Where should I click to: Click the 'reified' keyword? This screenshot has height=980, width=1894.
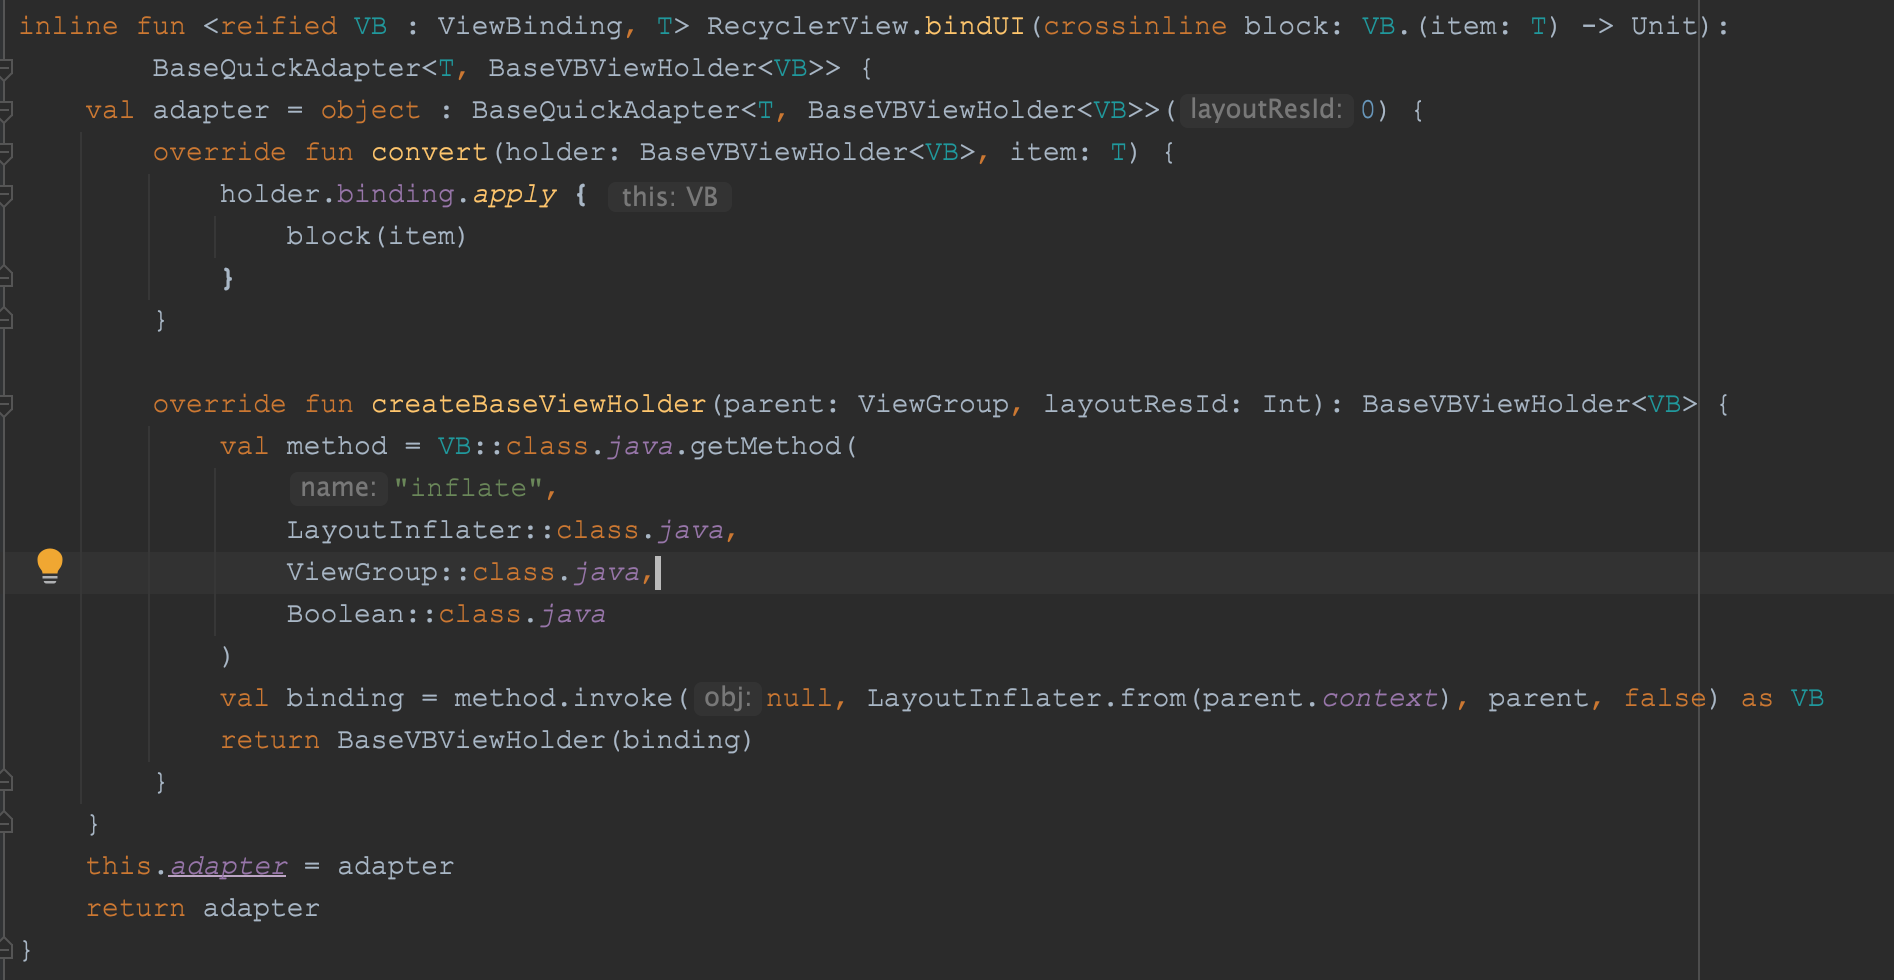coord(278,26)
